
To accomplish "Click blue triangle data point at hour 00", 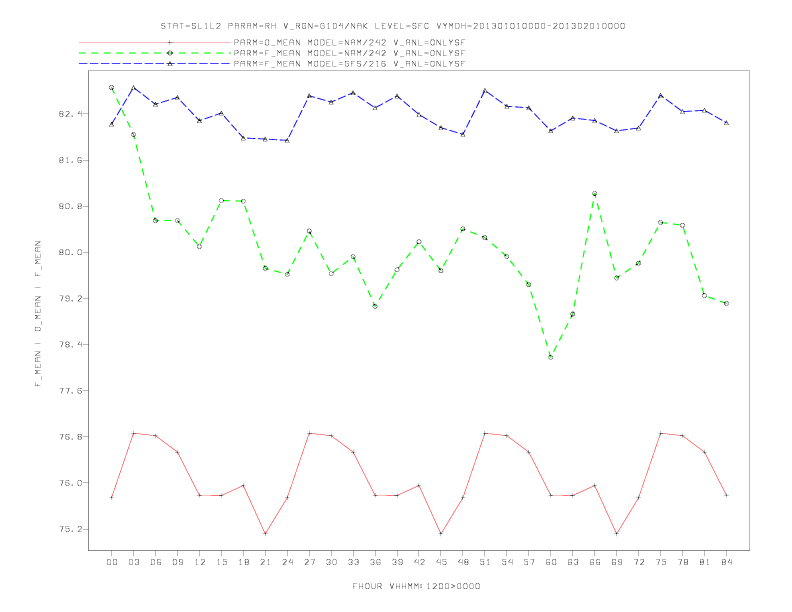I will (x=112, y=124).
